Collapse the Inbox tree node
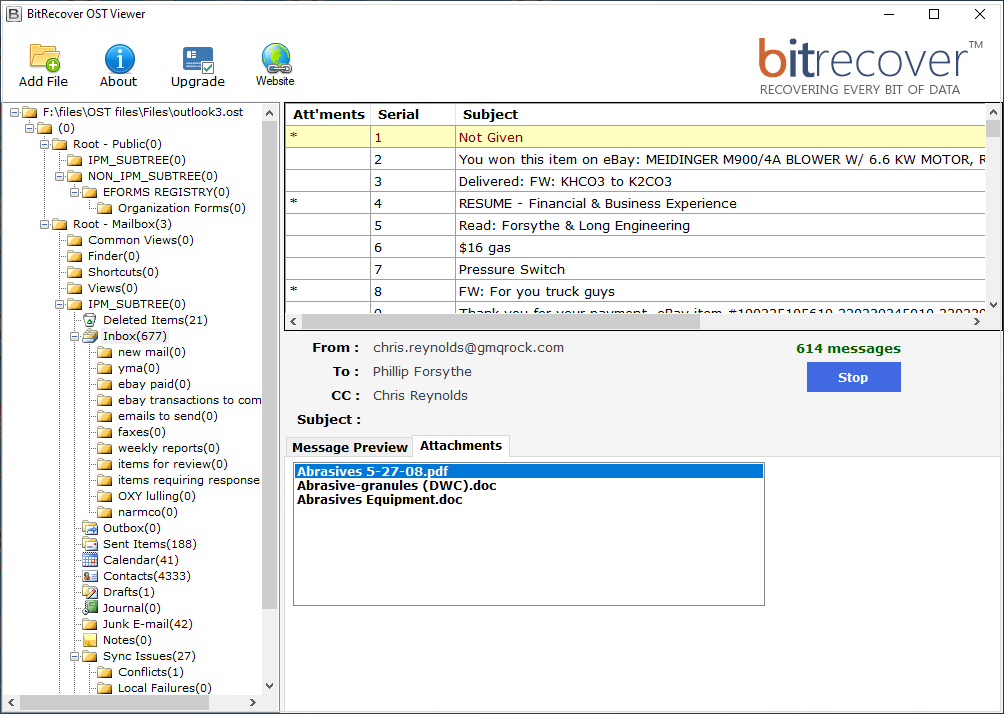 click(75, 336)
